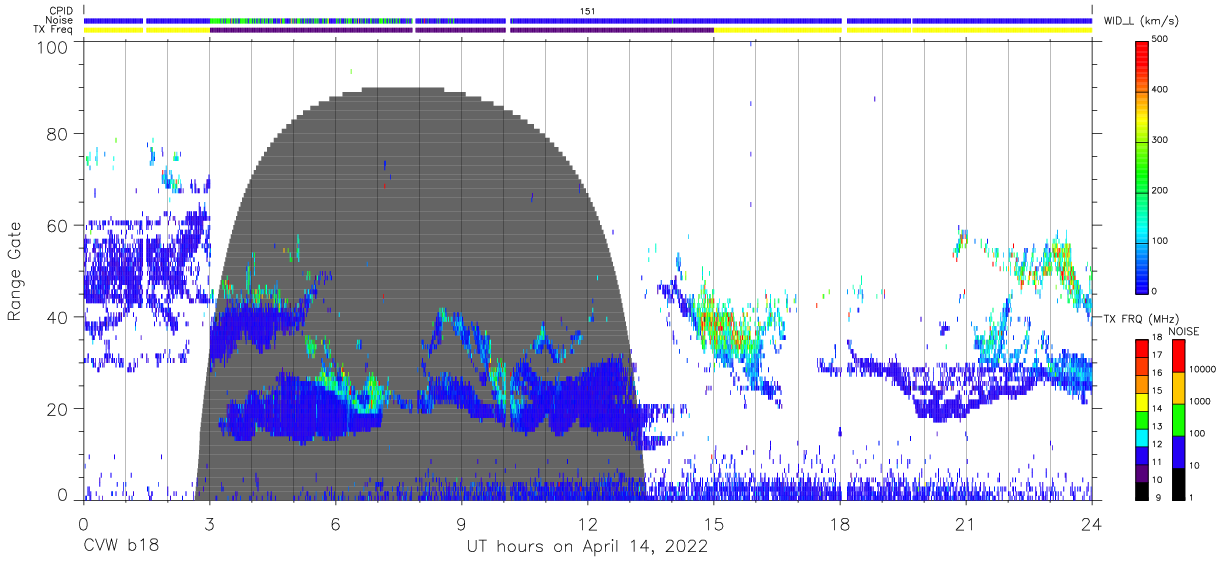Viewport: 1228px width, 567px height.
Task: Click the '10000' tick on the NOISE scale
Action: coord(1203,370)
